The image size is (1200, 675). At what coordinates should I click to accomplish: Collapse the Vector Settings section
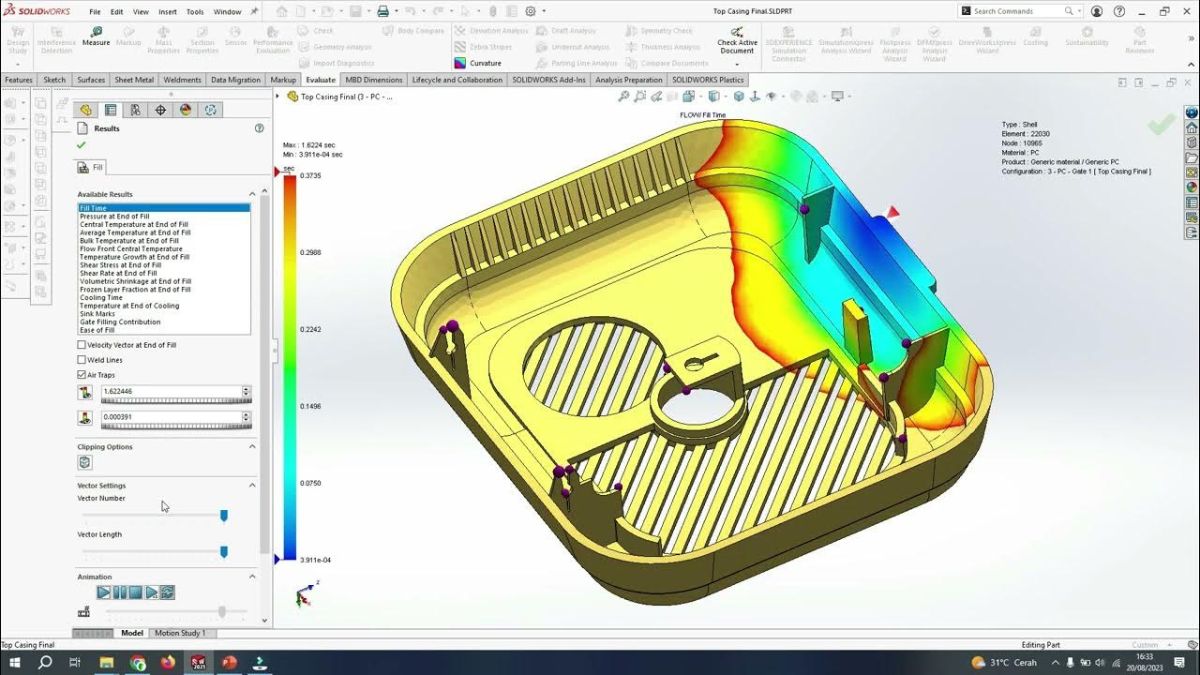tap(251, 485)
